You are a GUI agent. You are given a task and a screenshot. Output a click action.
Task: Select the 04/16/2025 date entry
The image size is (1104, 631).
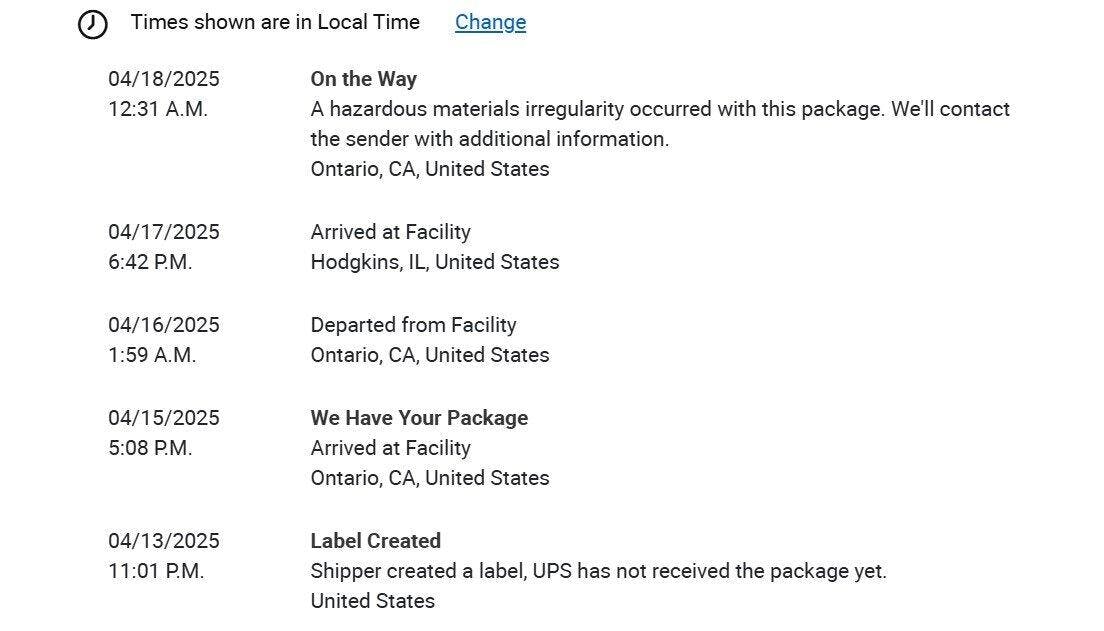[x=164, y=325]
